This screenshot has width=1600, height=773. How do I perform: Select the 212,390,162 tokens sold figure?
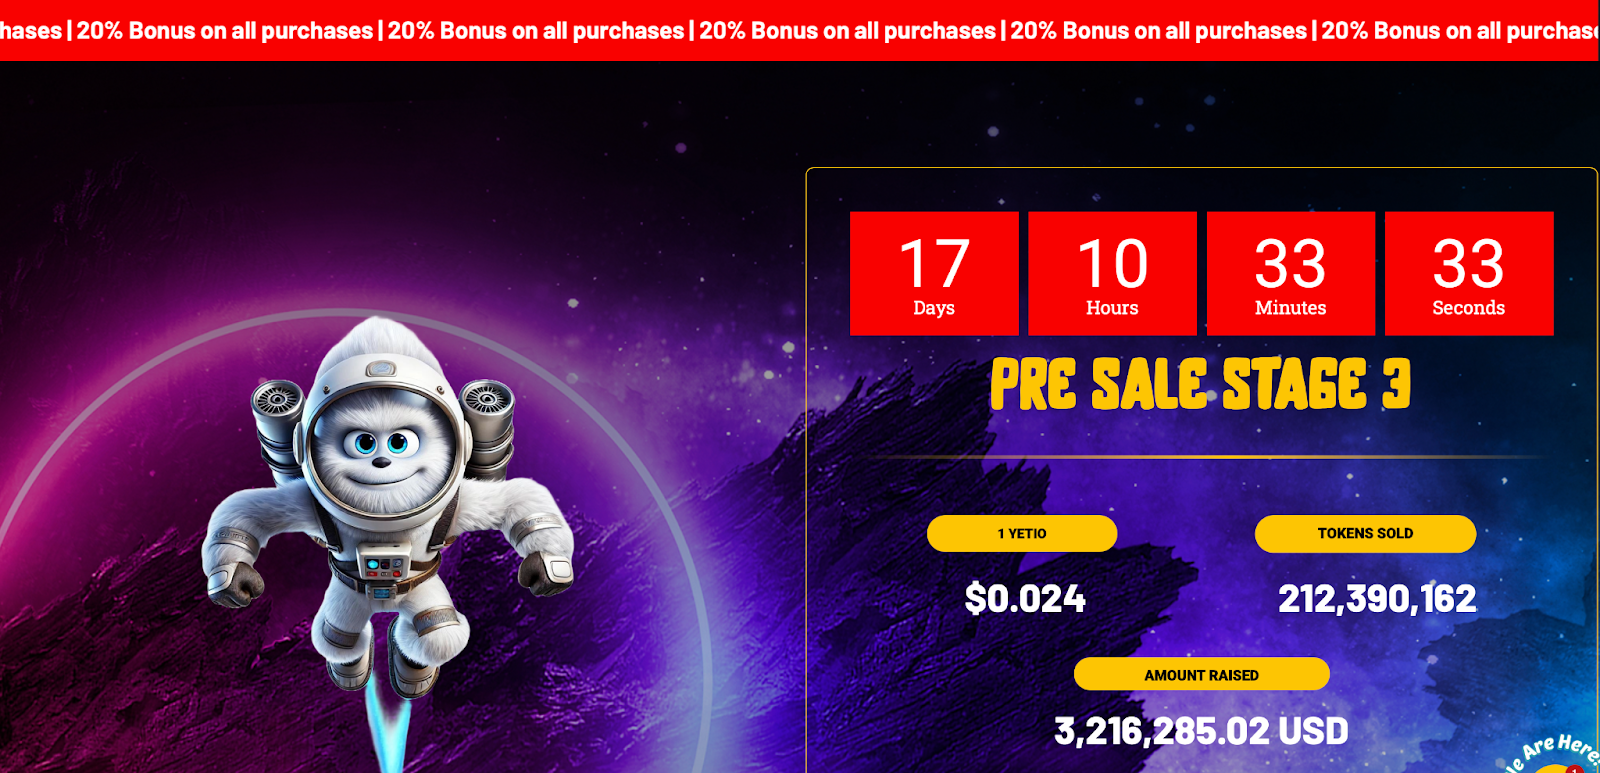(1377, 599)
